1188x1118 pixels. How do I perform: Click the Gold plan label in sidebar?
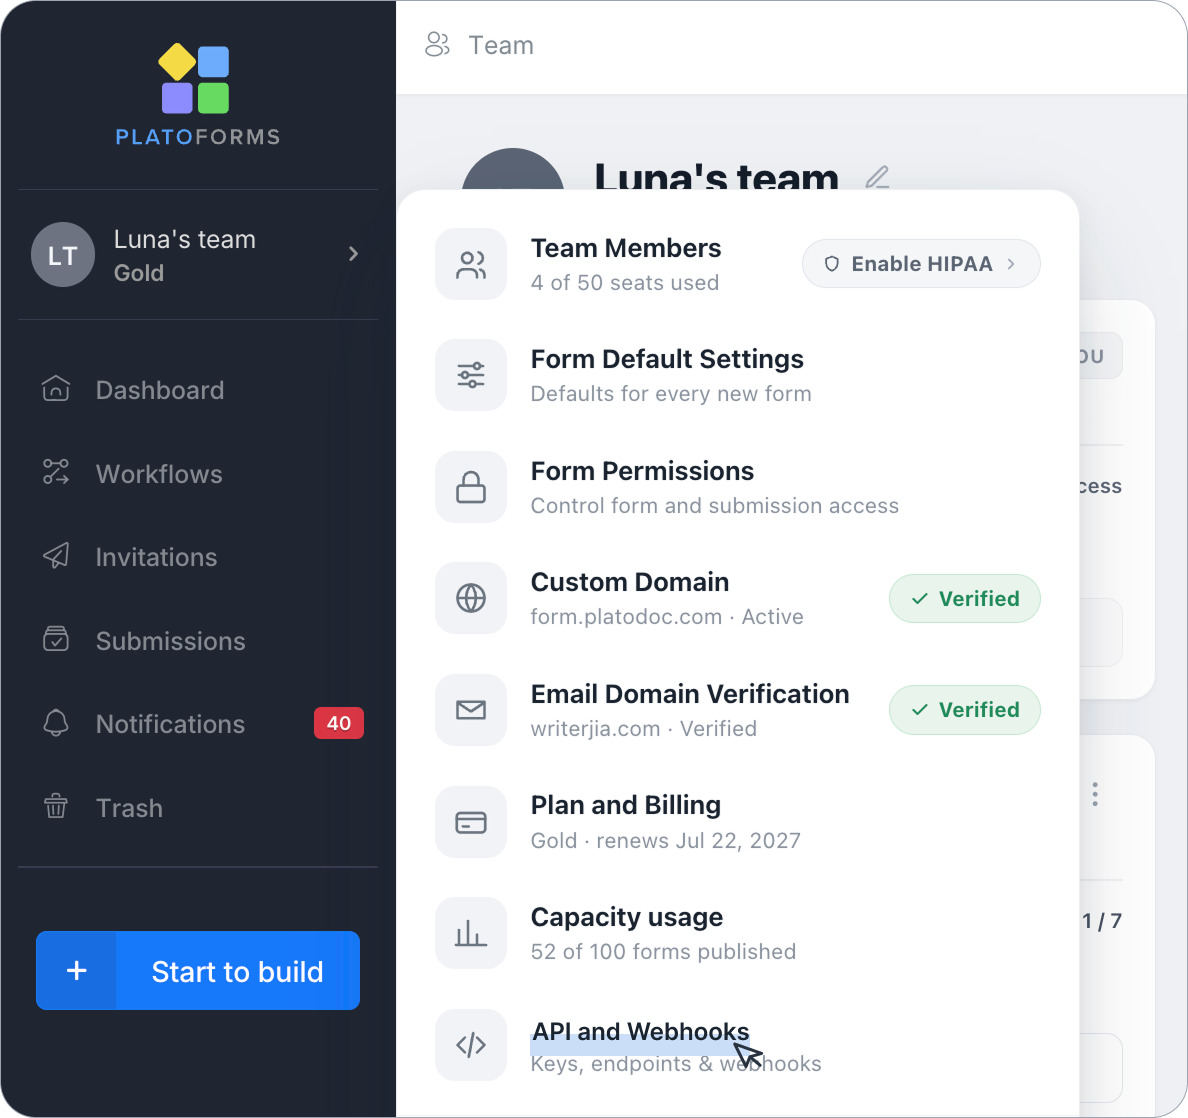coord(139,273)
